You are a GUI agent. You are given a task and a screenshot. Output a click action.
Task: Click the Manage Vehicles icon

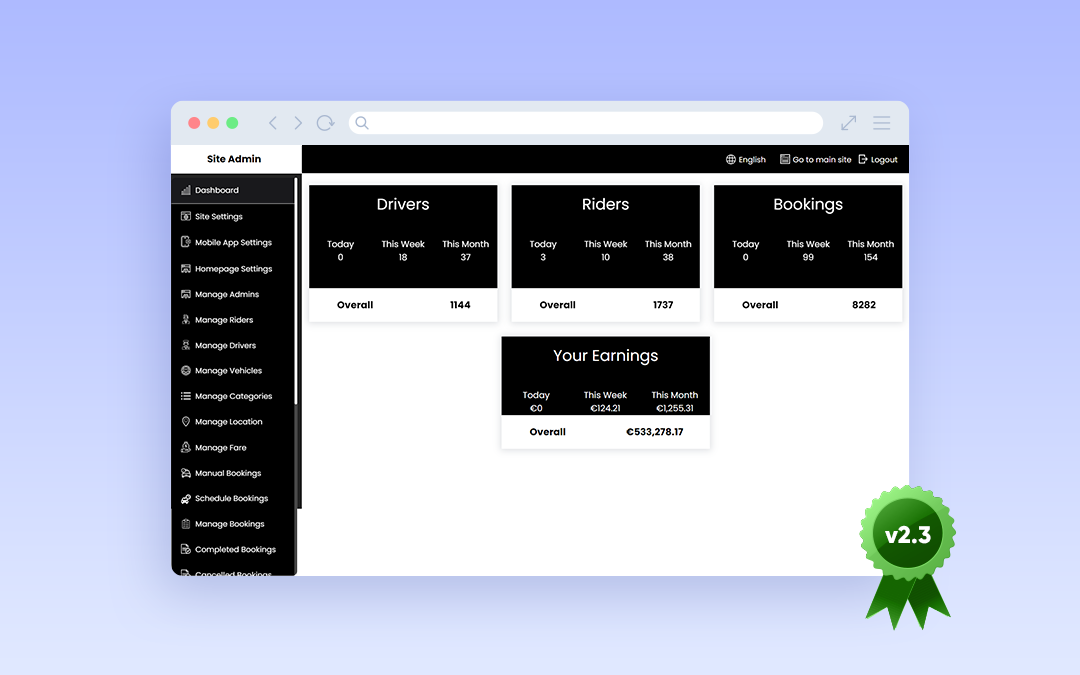point(186,371)
